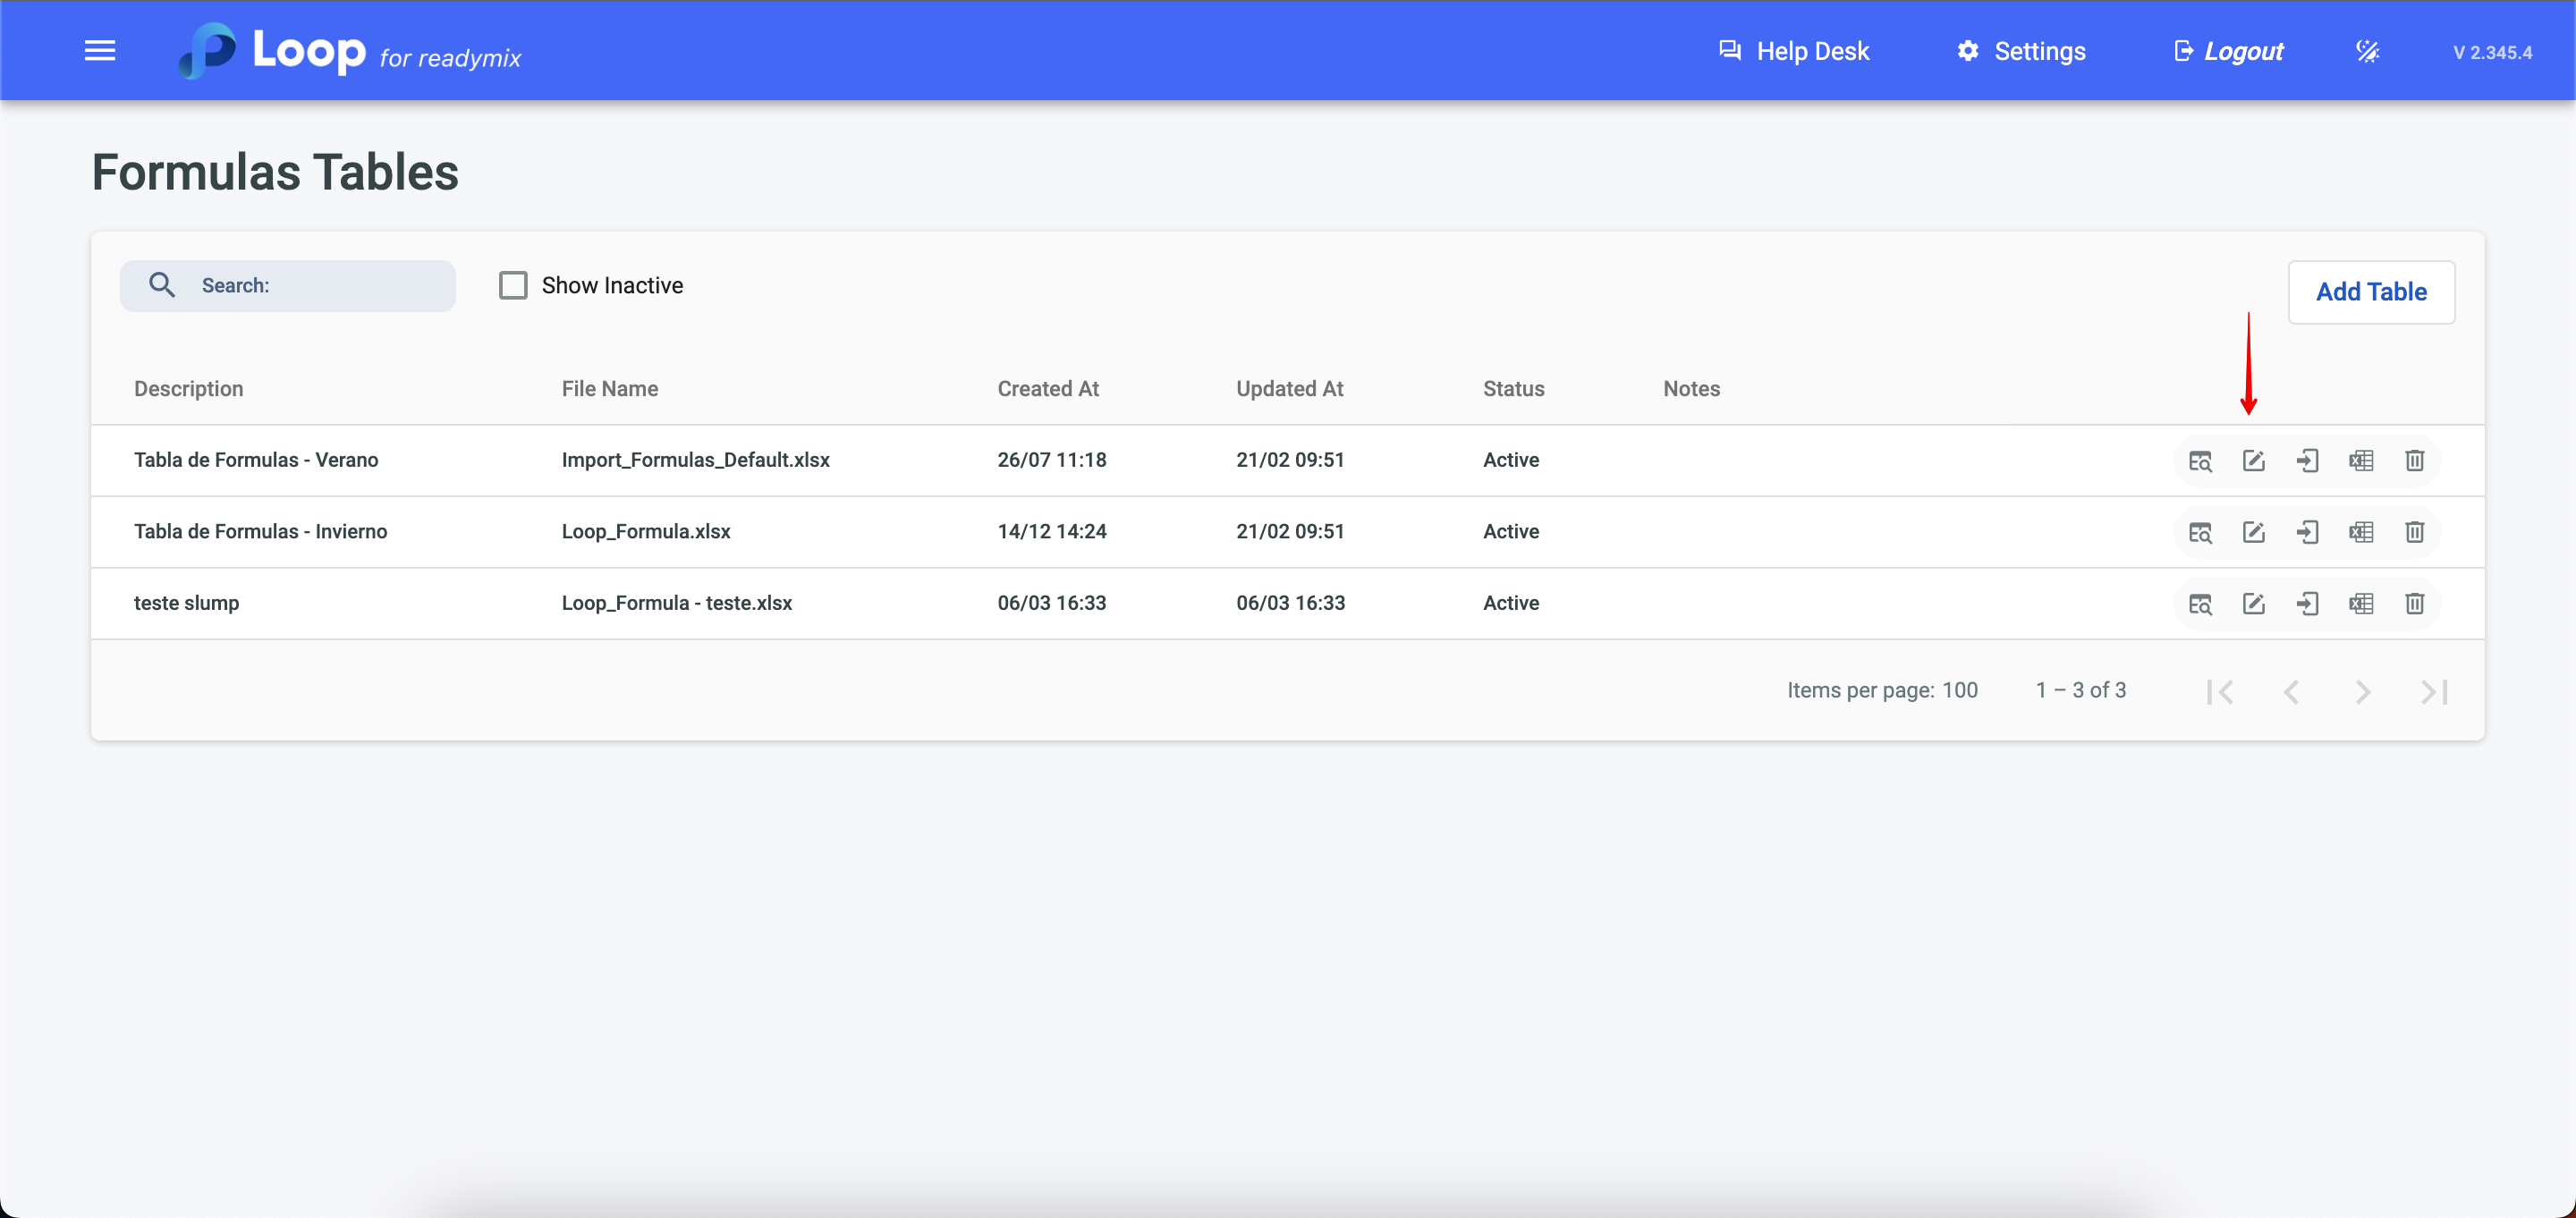This screenshot has width=2576, height=1218.
Task: Open the hamburger navigation menu
Action: click(x=100, y=51)
